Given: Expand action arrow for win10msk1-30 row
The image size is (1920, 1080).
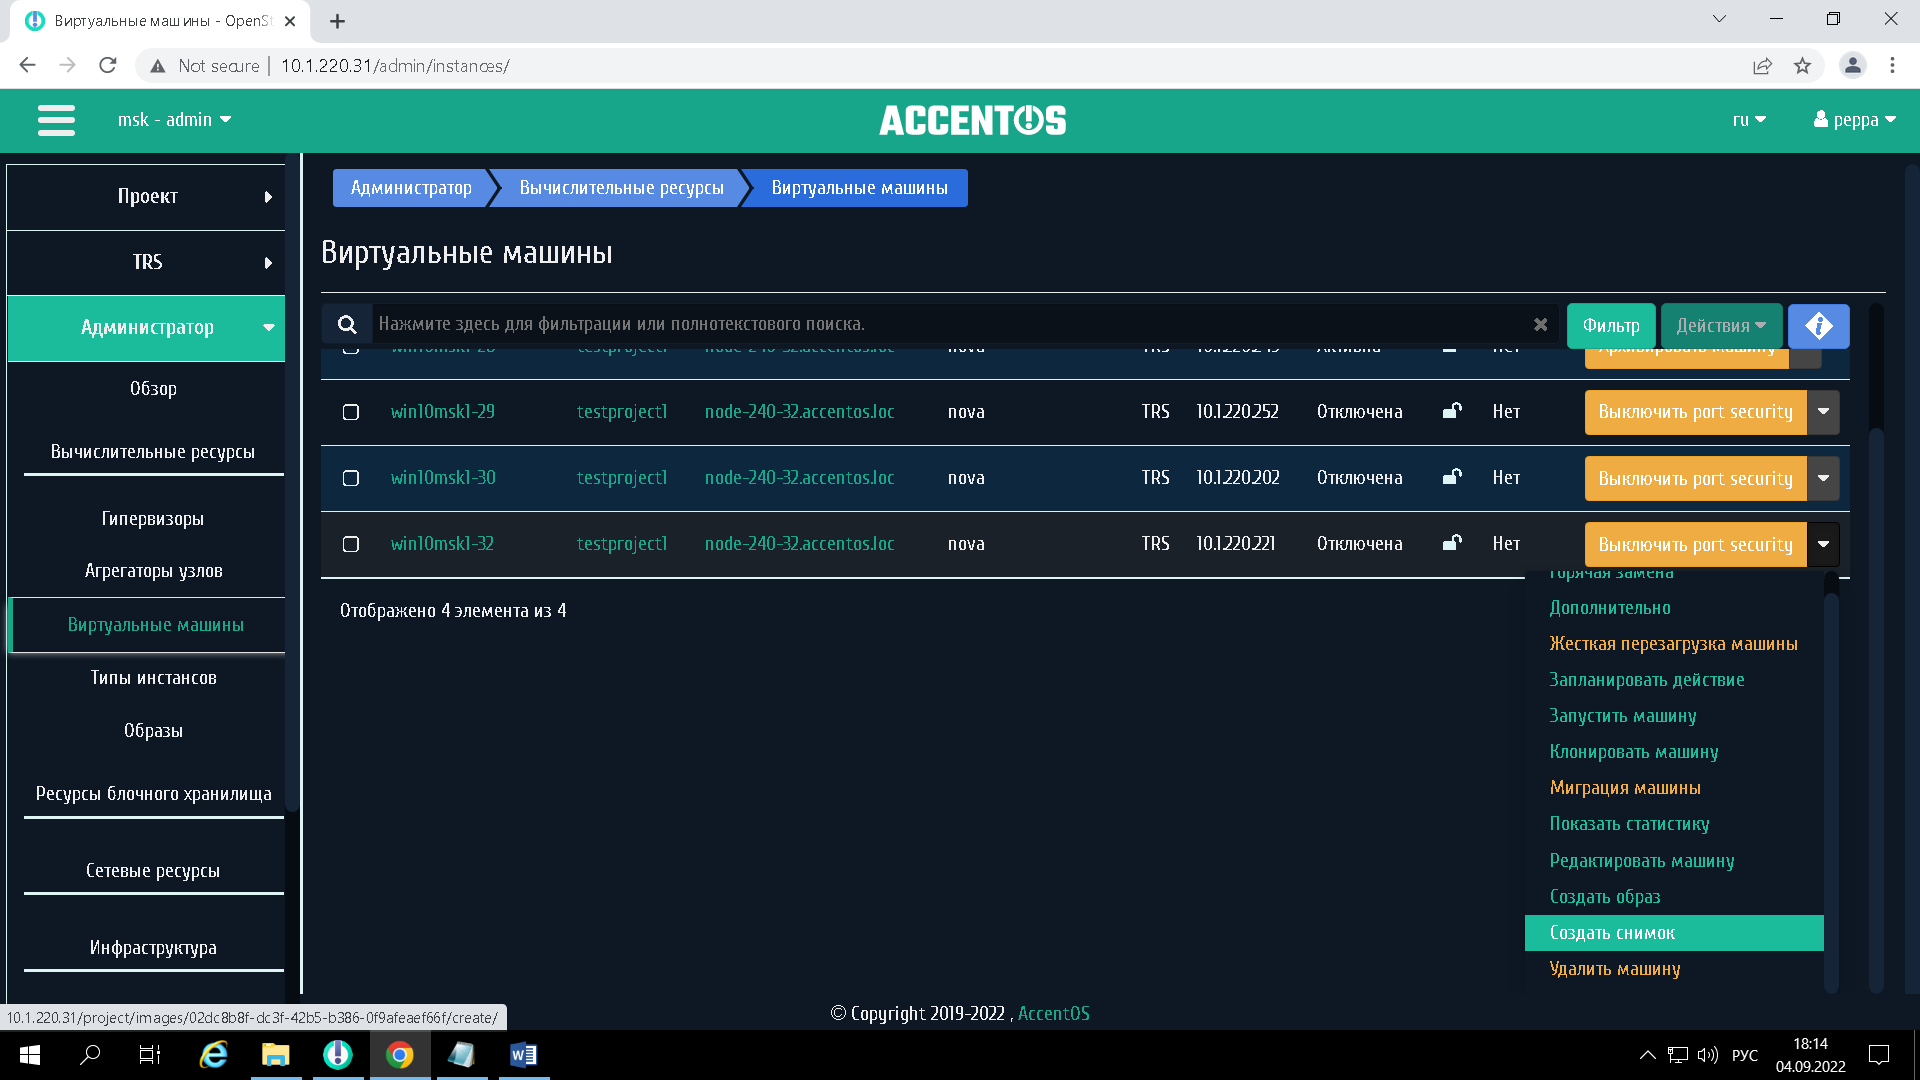Looking at the screenshot, I should [x=1823, y=478].
